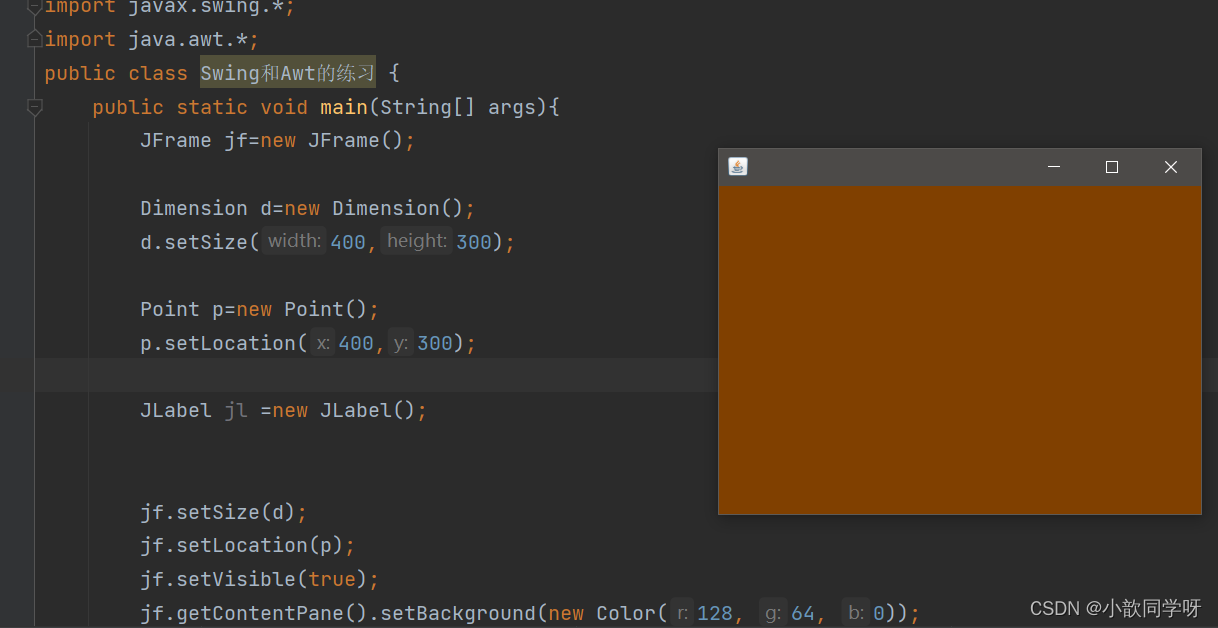Click the "width:" parameter hint

coord(295,241)
